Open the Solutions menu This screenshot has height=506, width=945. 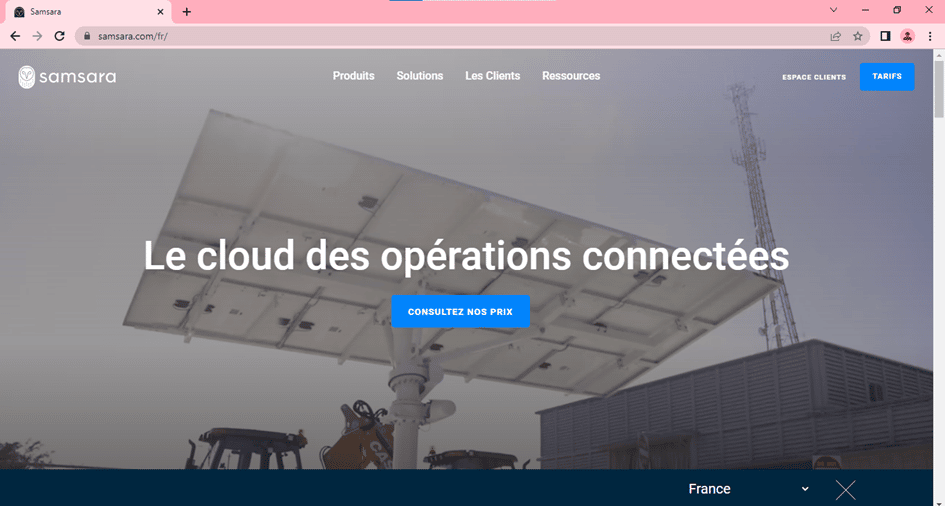click(x=419, y=76)
